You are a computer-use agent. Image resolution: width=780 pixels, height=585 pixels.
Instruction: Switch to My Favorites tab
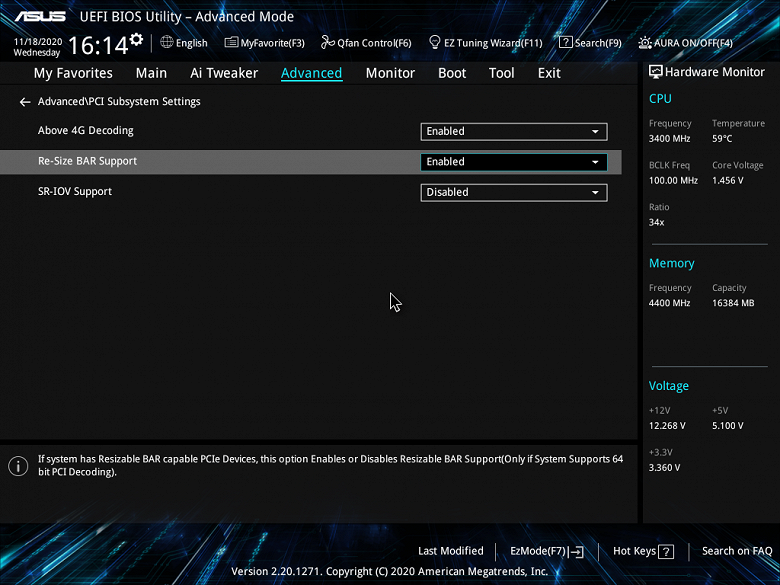[73, 73]
